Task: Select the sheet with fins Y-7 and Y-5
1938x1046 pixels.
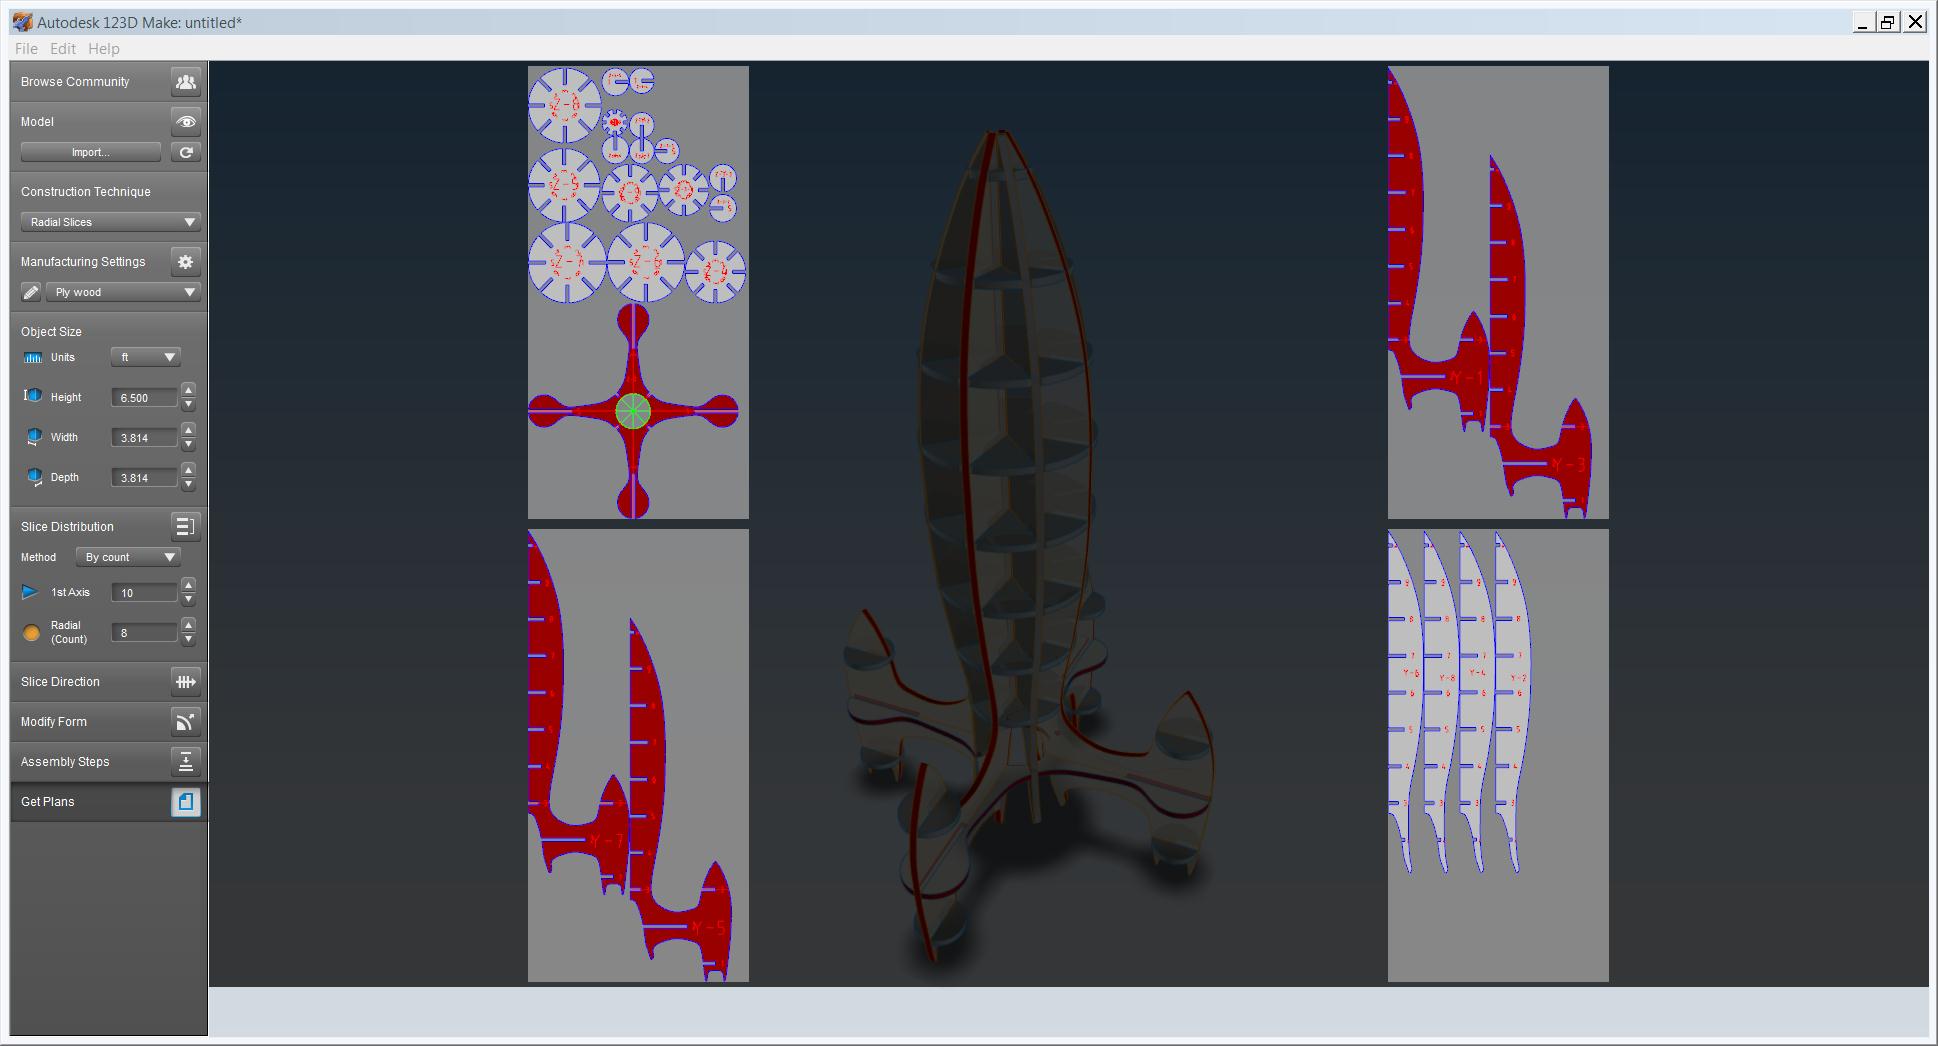Action: pos(638,755)
